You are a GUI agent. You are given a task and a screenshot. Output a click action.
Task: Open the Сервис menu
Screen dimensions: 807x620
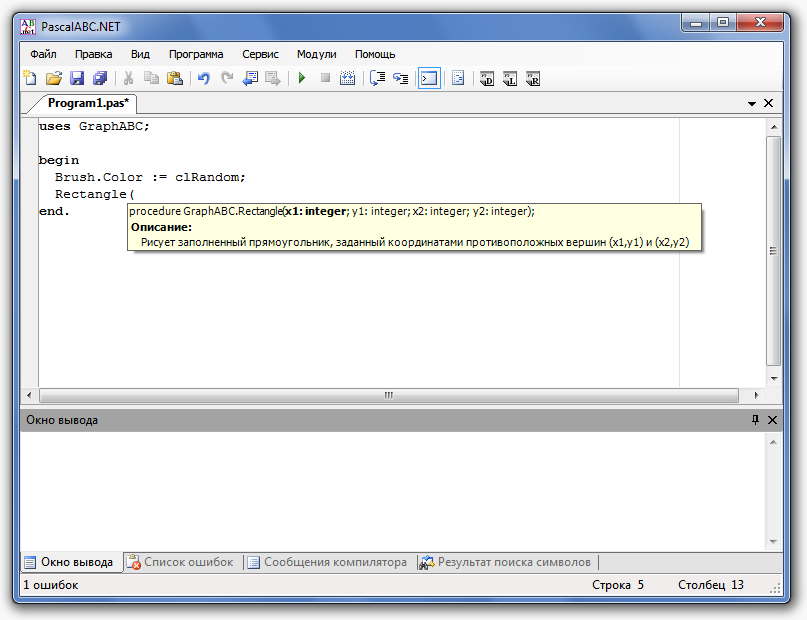tap(260, 54)
